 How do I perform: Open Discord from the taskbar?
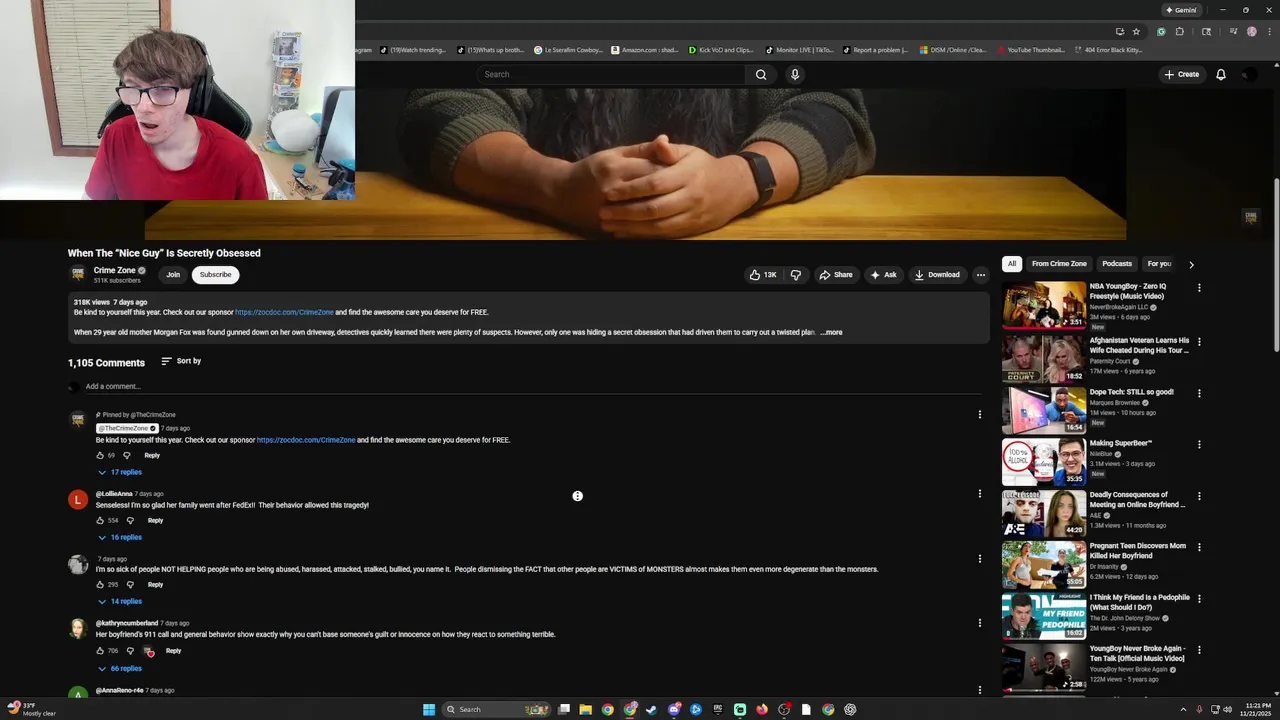(674, 710)
